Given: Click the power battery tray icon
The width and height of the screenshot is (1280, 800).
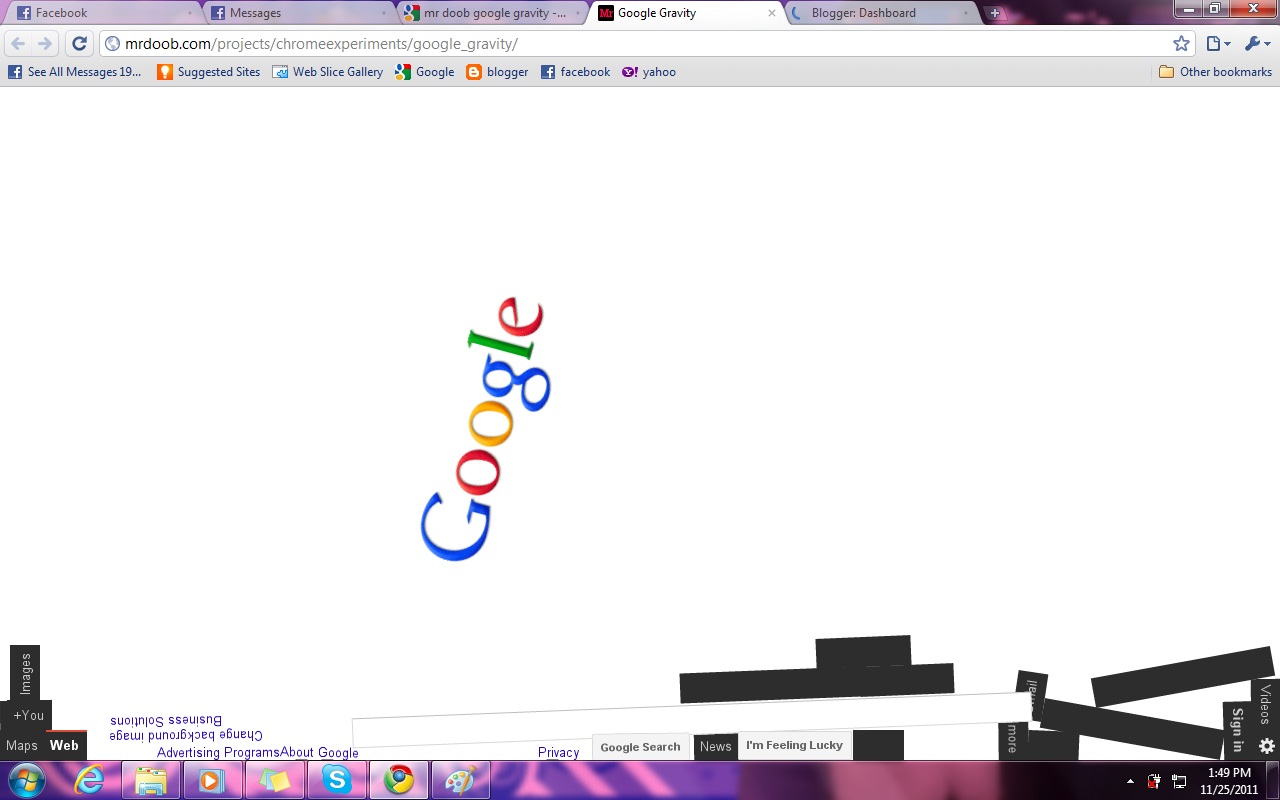Looking at the screenshot, I should tap(1154, 781).
